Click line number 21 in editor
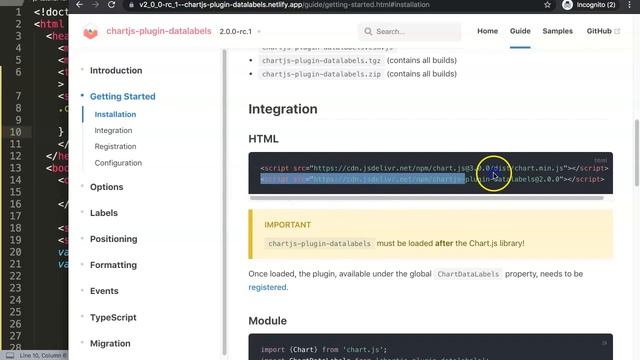 [15, 264]
